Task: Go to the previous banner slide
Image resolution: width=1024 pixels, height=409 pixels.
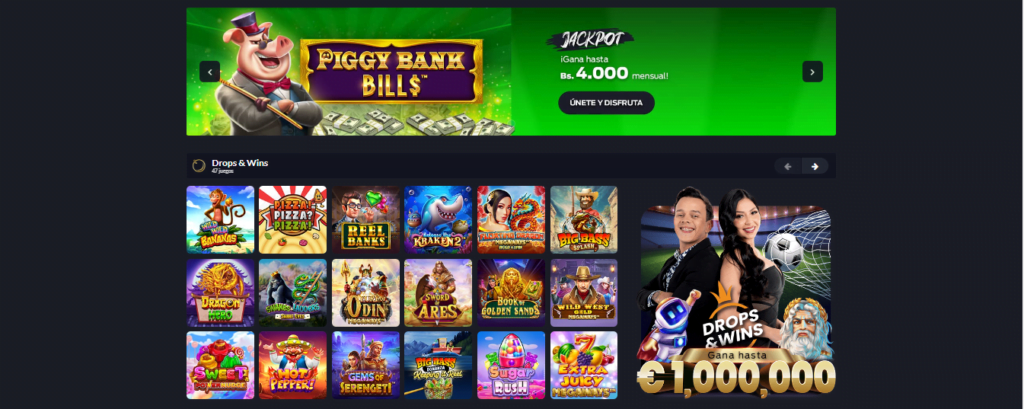Action: point(210,71)
